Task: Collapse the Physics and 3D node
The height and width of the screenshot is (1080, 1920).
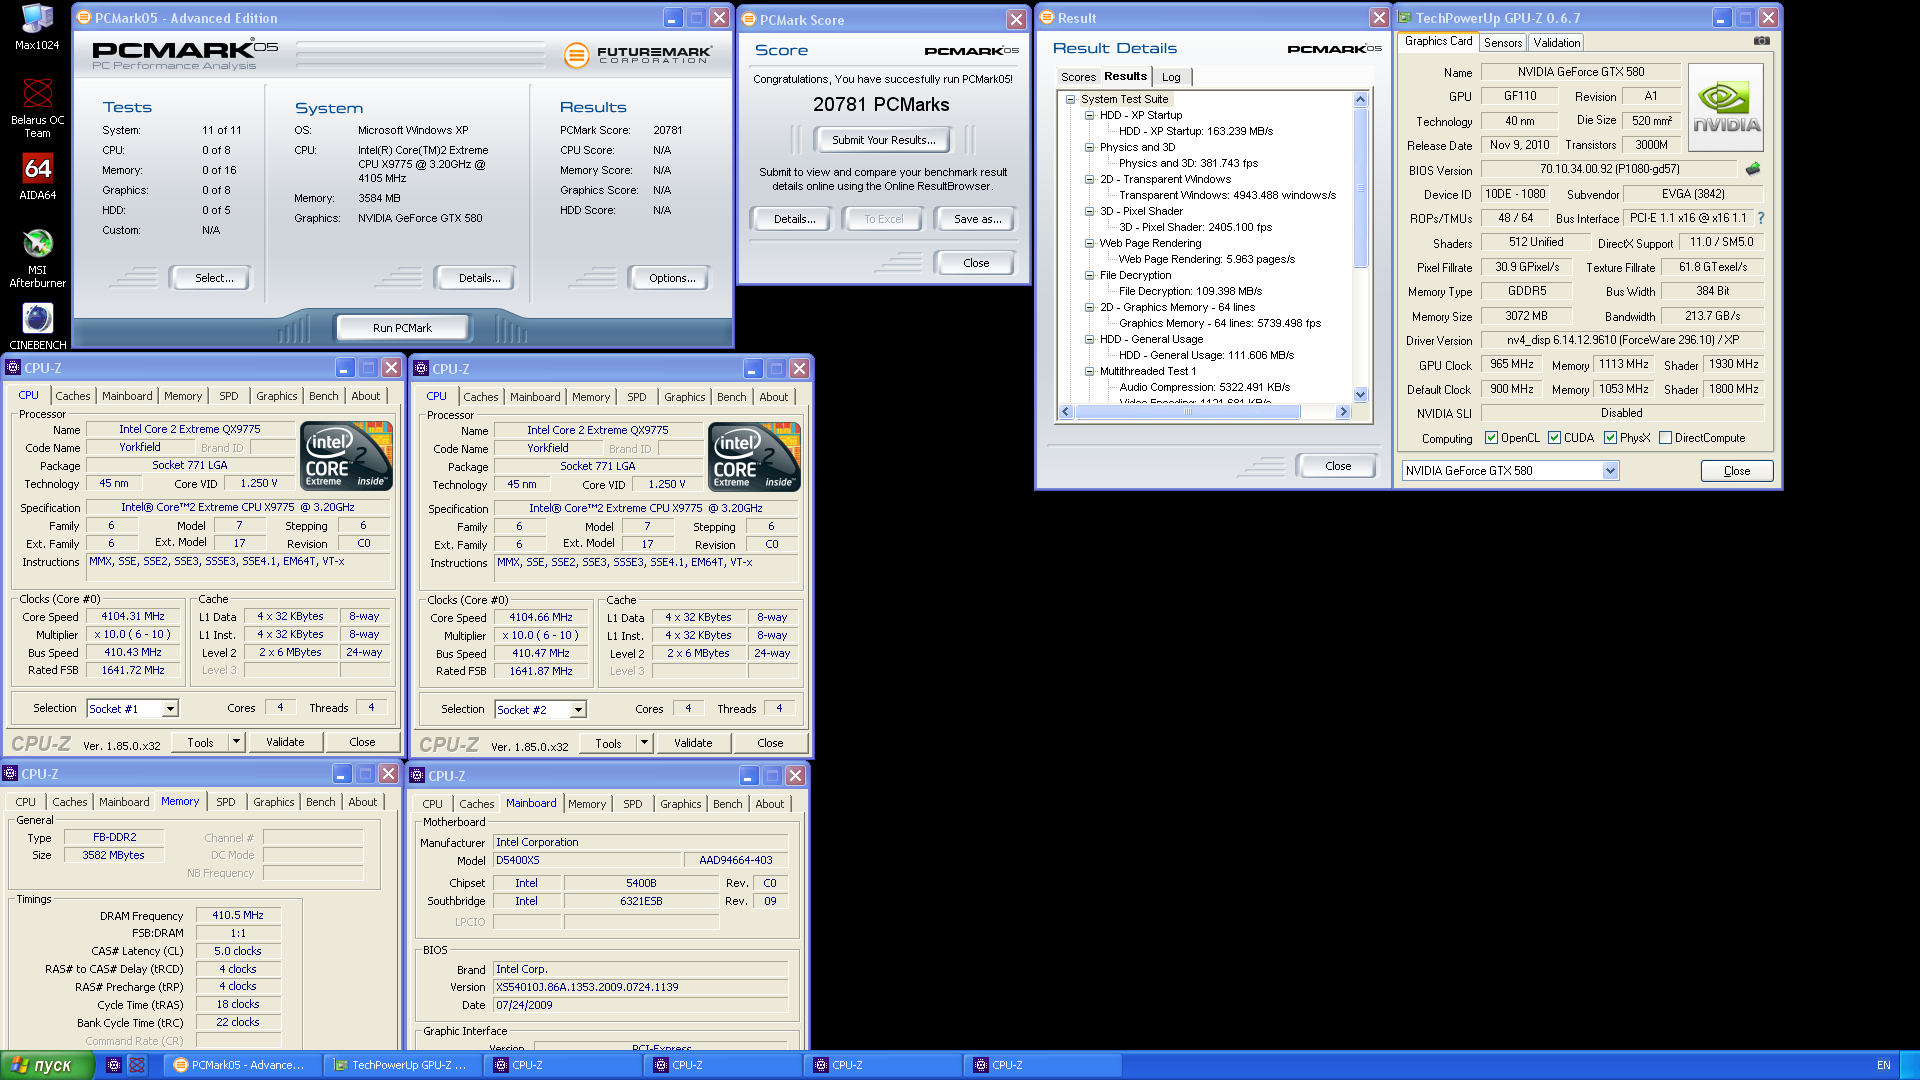Action: [1089, 147]
